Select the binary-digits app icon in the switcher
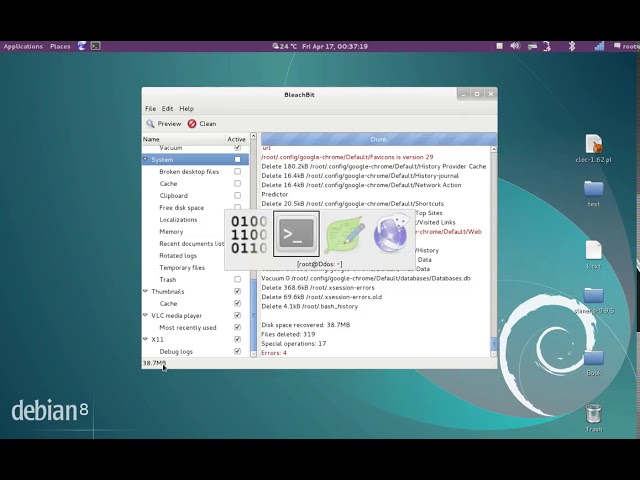 [x=249, y=235]
